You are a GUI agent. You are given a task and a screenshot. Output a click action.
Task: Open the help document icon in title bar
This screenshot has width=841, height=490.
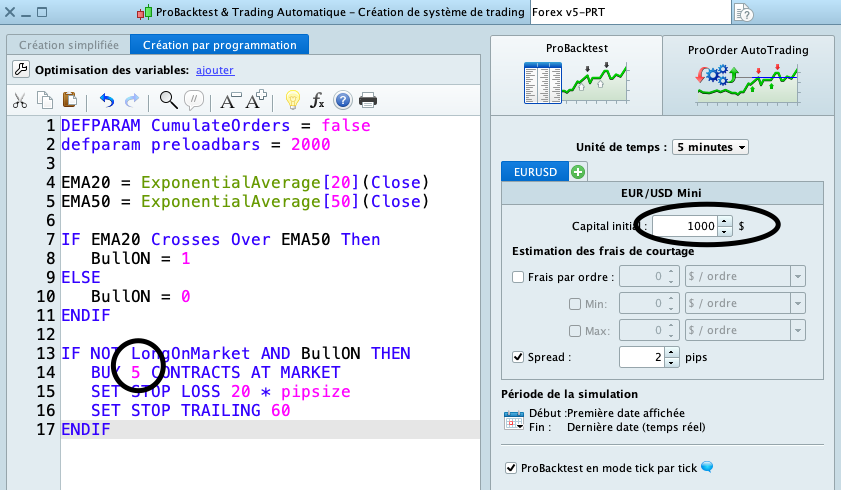point(743,12)
